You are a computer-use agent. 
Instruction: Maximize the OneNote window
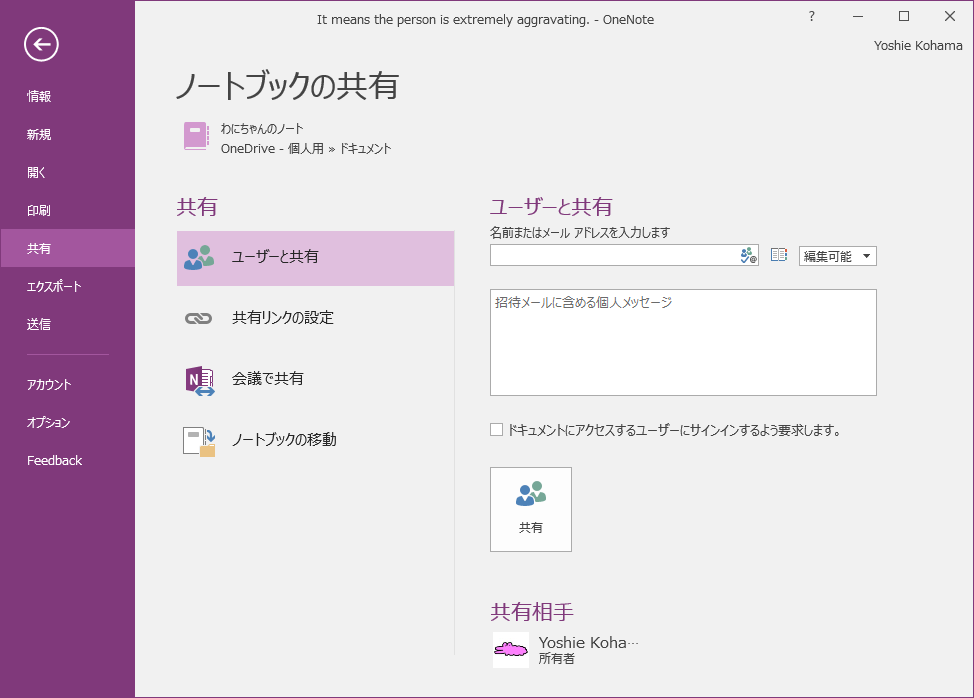904,17
